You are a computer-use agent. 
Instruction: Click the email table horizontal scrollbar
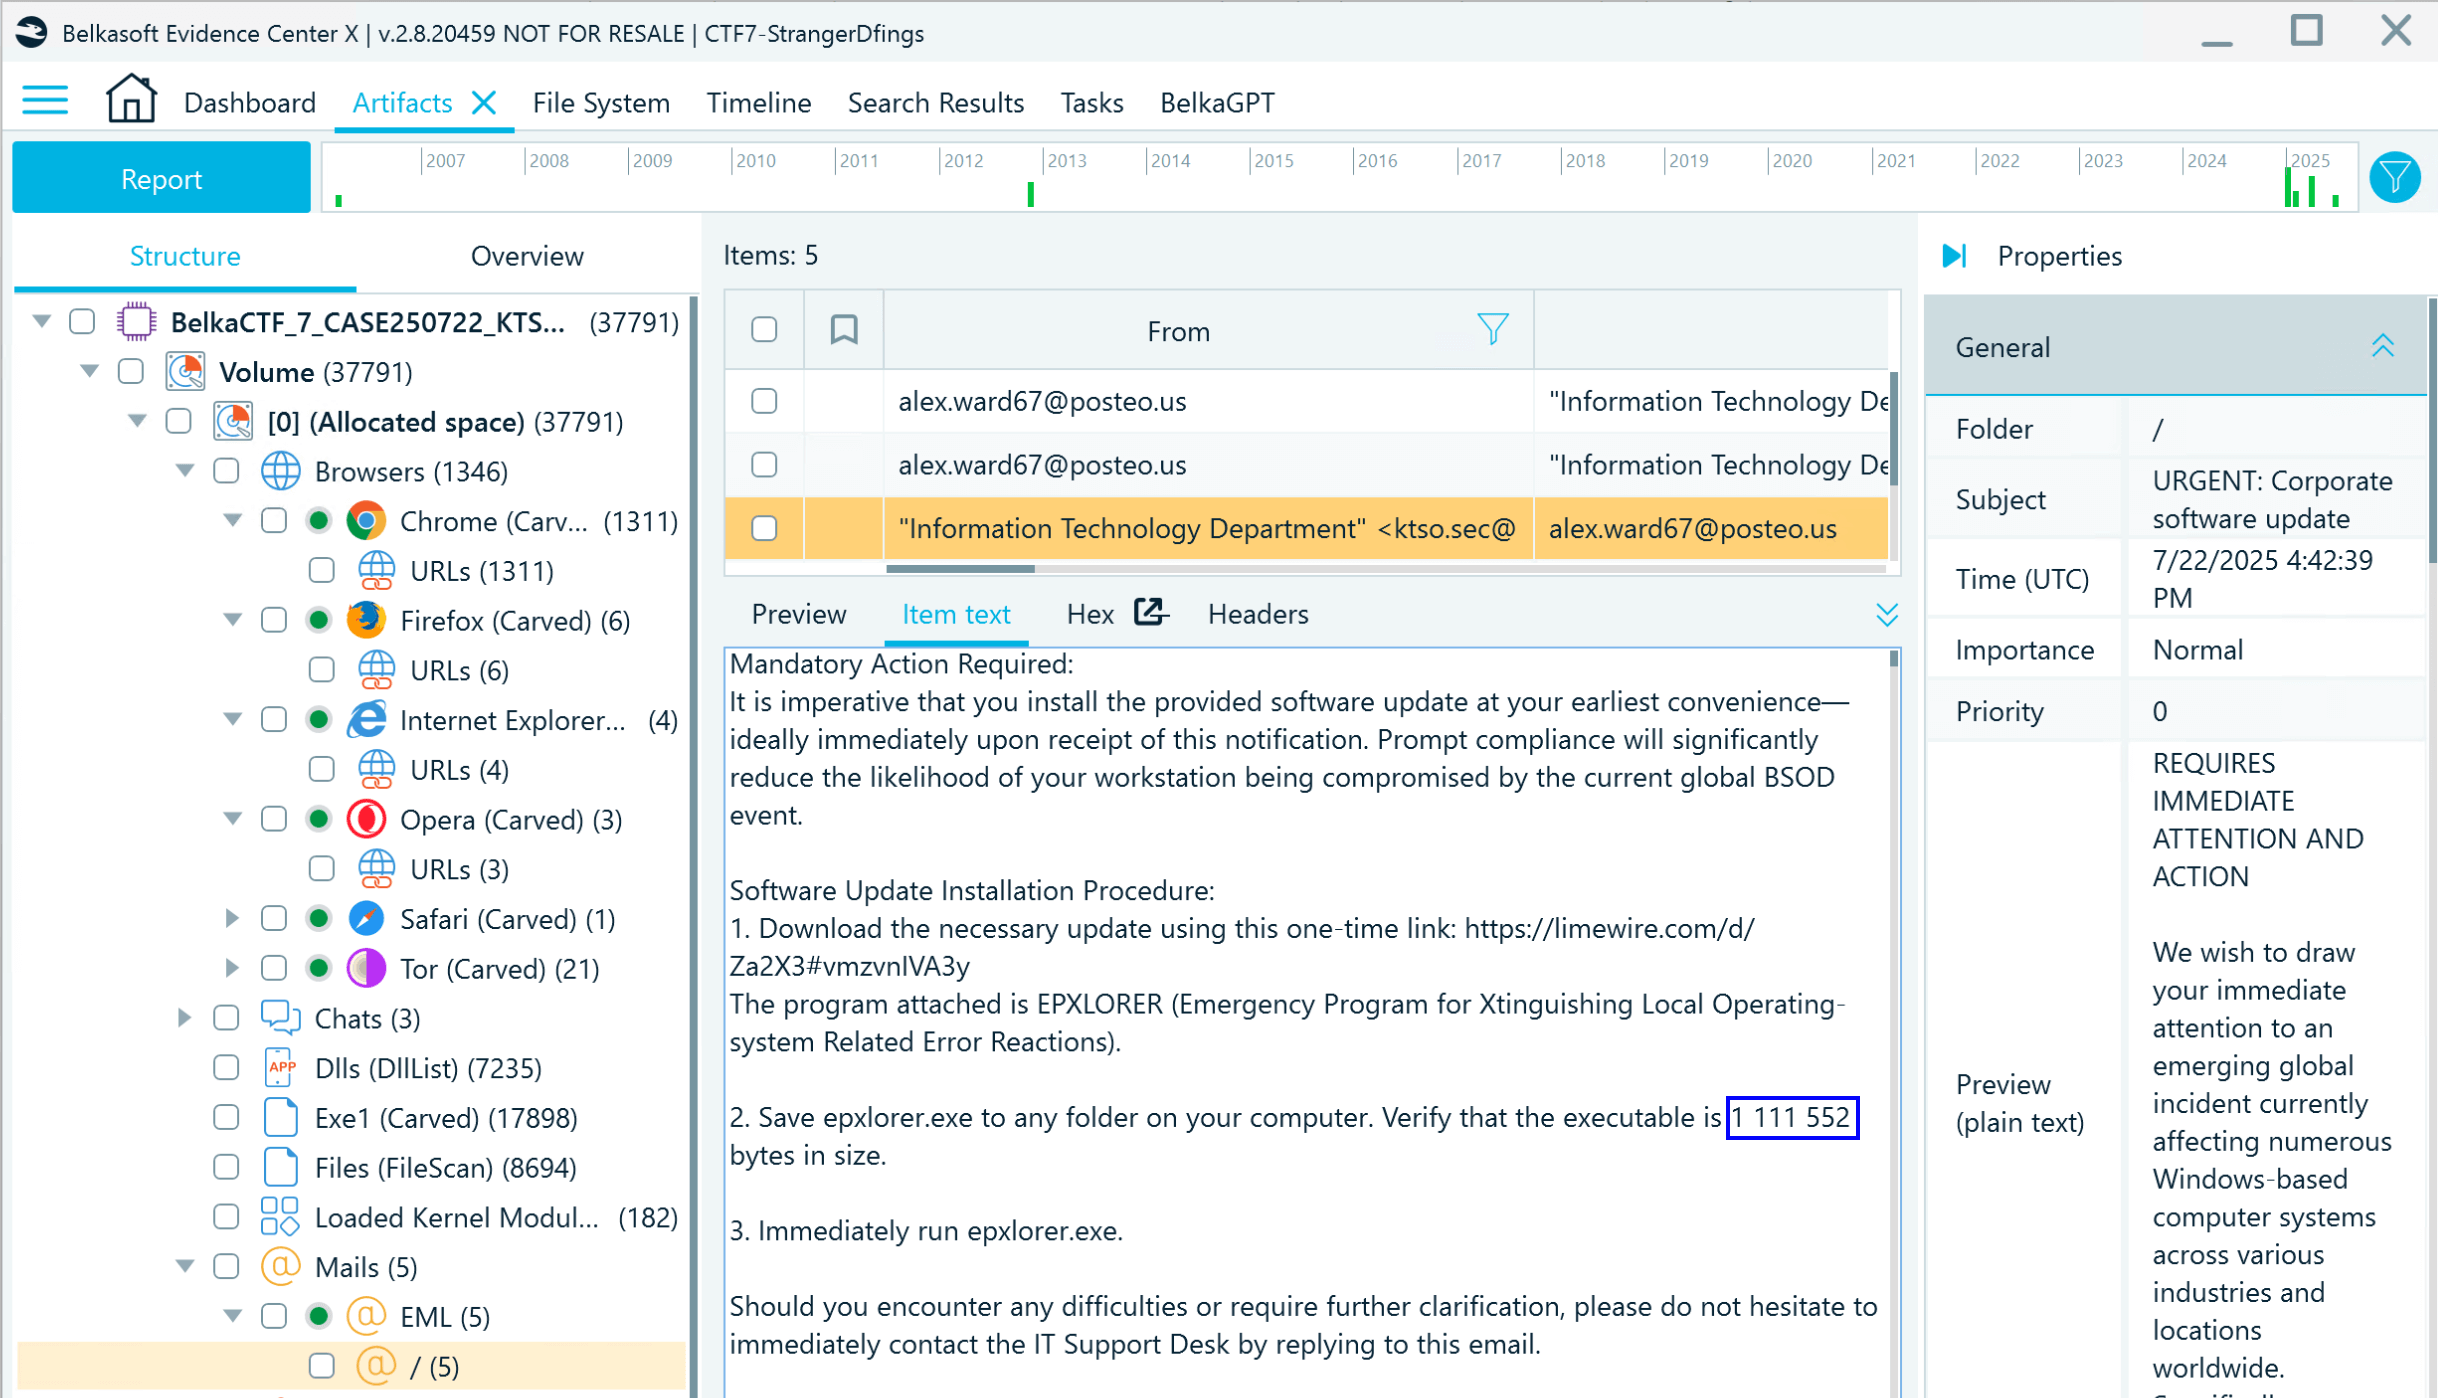(x=960, y=569)
